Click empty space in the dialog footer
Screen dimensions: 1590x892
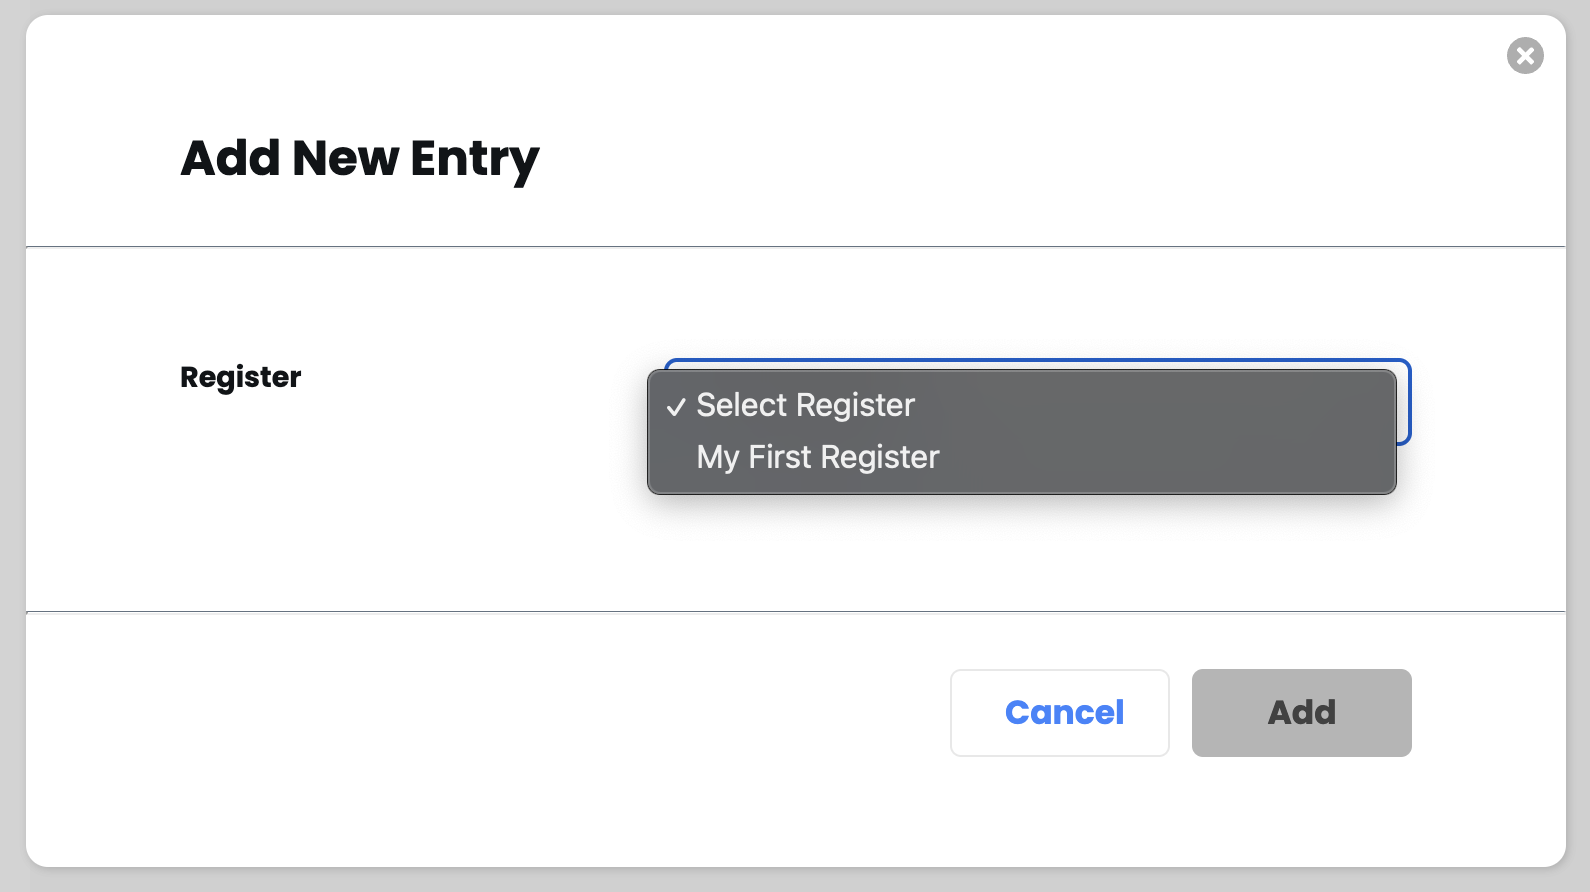[500, 730]
